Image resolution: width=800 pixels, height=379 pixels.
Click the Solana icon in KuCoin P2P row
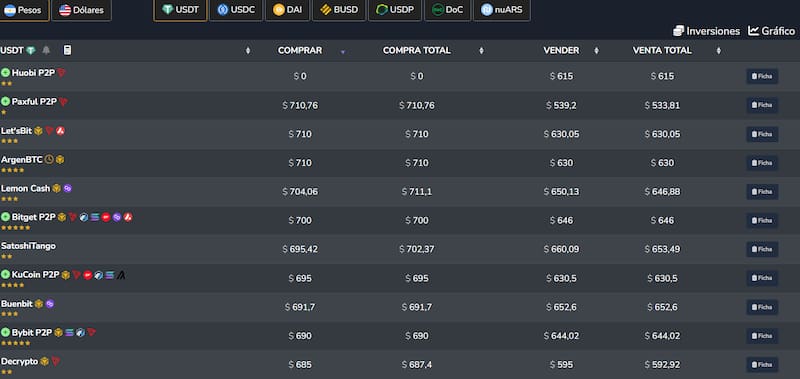point(110,275)
